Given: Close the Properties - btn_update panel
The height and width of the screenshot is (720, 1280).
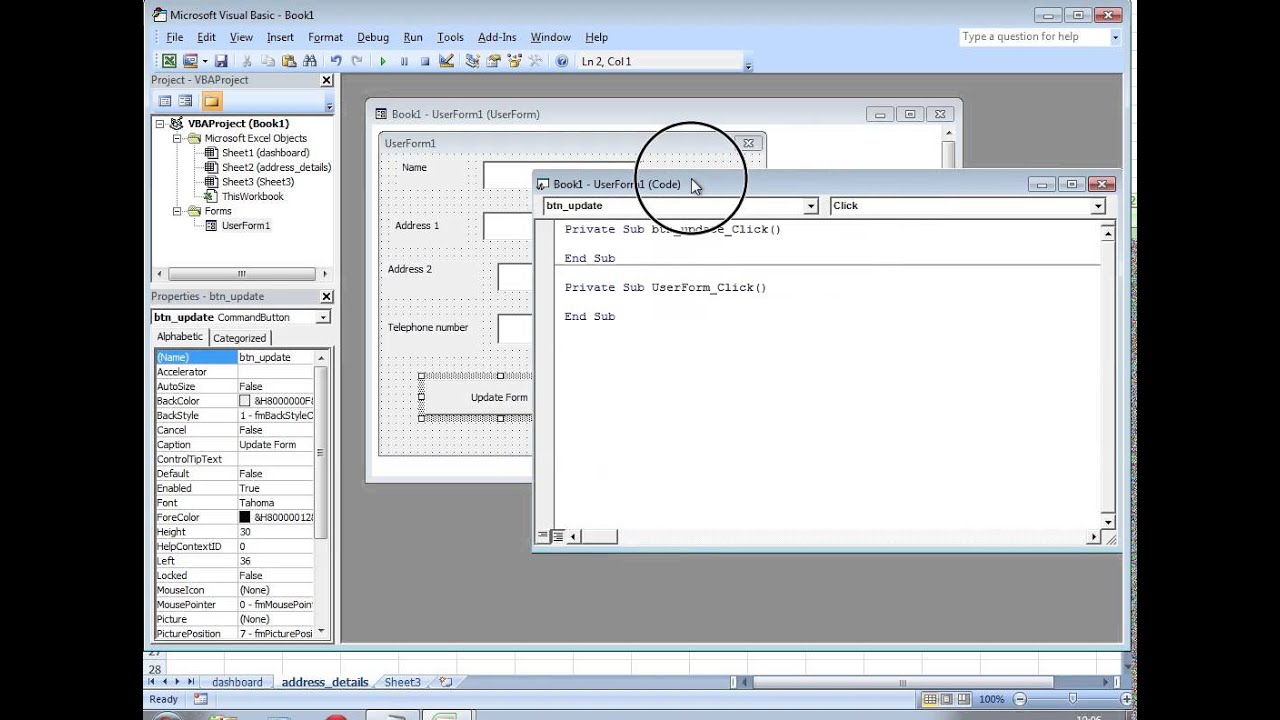Looking at the screenshot, I should pyautogui.click(x=326, y=297).
